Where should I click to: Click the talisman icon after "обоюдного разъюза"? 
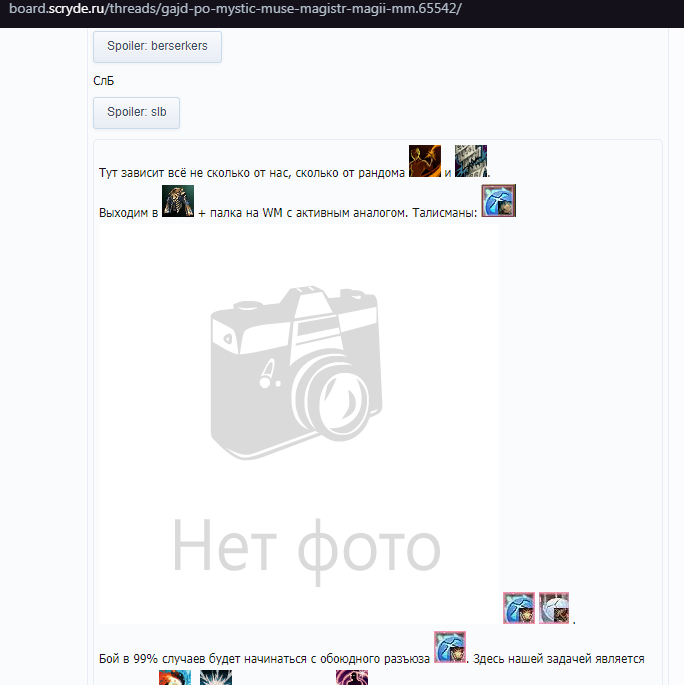click(450, 647)
